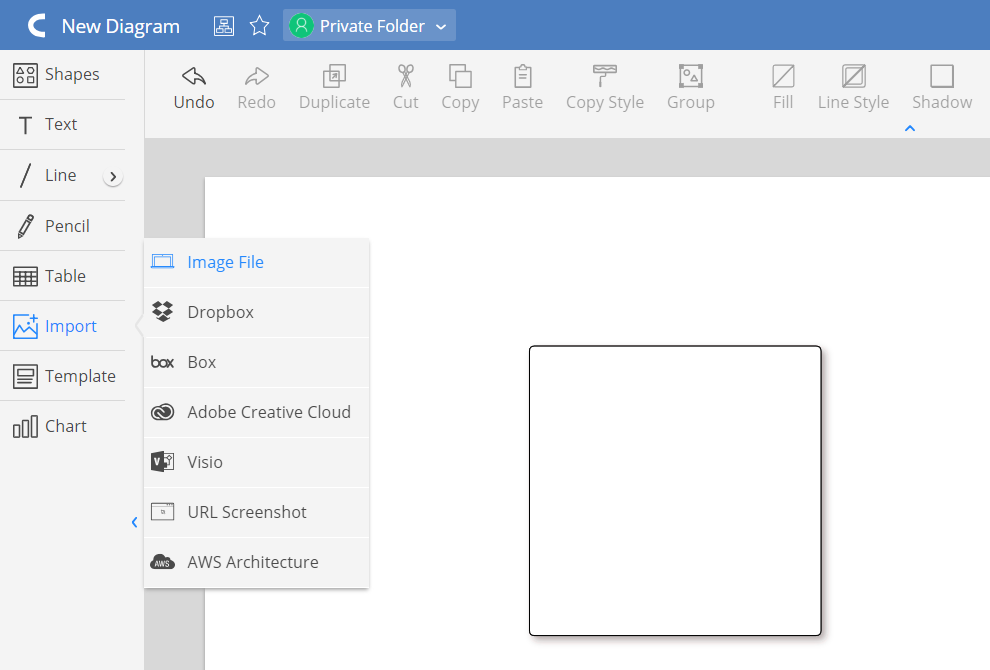This screenshot has width=990, height=670.
Task: Import from Dropbox
Action: 256,312
